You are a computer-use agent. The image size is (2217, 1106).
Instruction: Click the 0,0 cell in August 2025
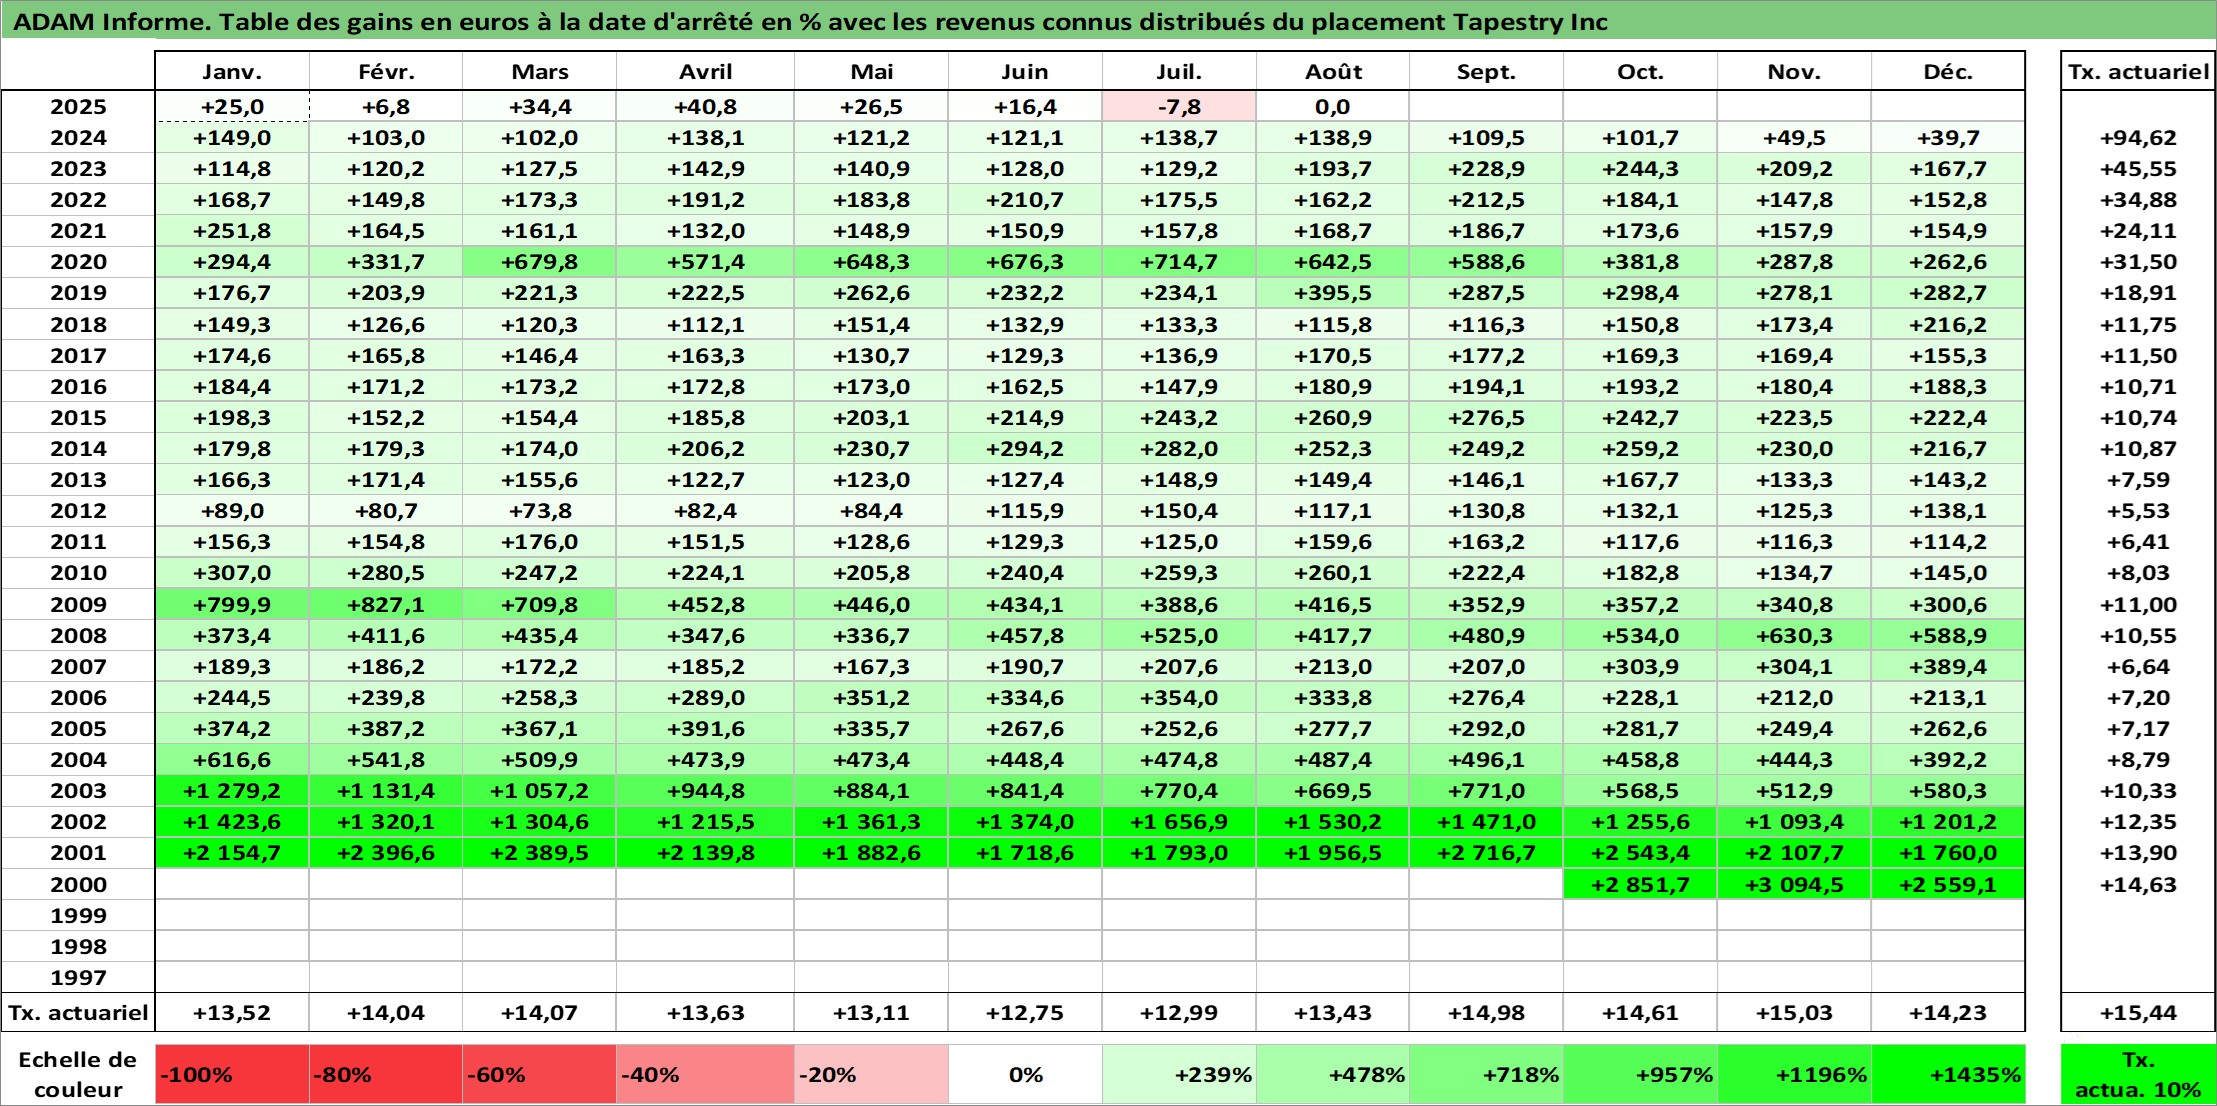click(1332, 107)
